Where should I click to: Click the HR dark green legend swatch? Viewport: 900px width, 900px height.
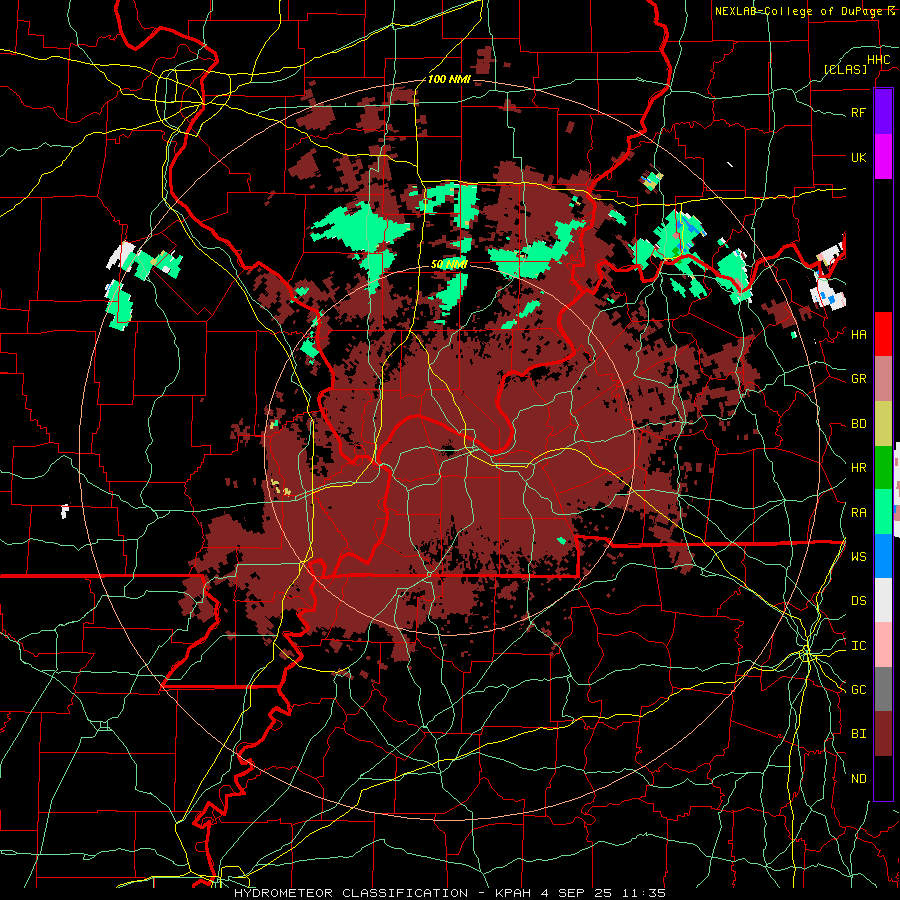[x=883, y=467]
